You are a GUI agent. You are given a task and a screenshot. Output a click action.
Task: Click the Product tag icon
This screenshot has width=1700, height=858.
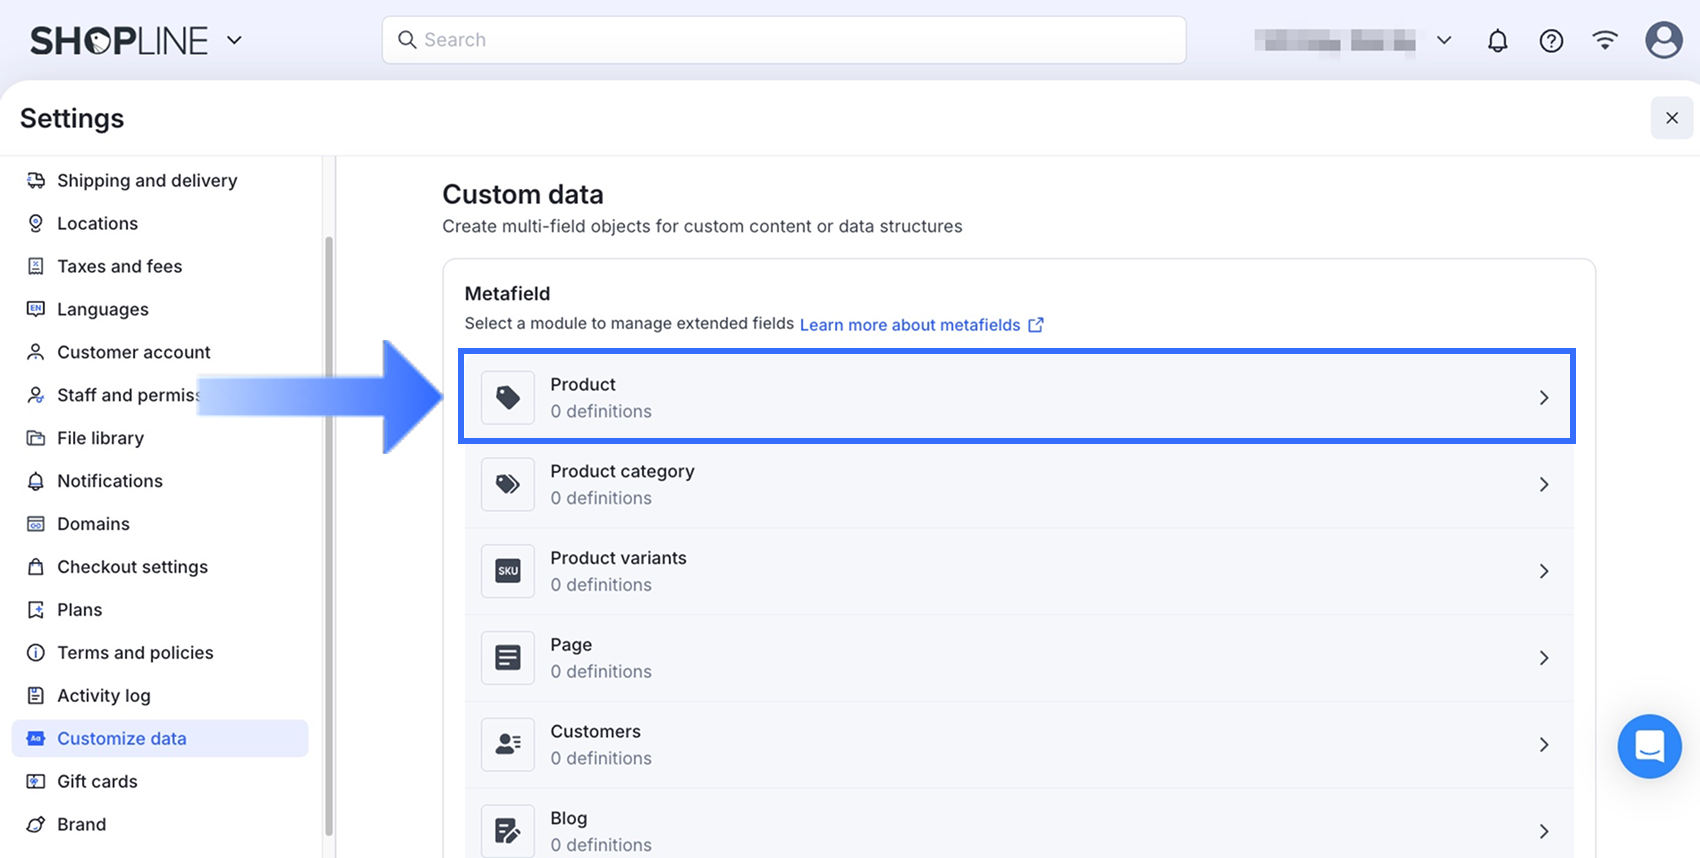click(x=508, y=398)
